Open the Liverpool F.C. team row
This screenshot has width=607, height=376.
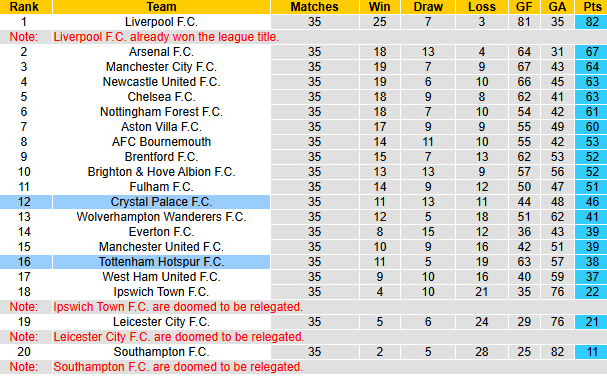pos(304,22)
